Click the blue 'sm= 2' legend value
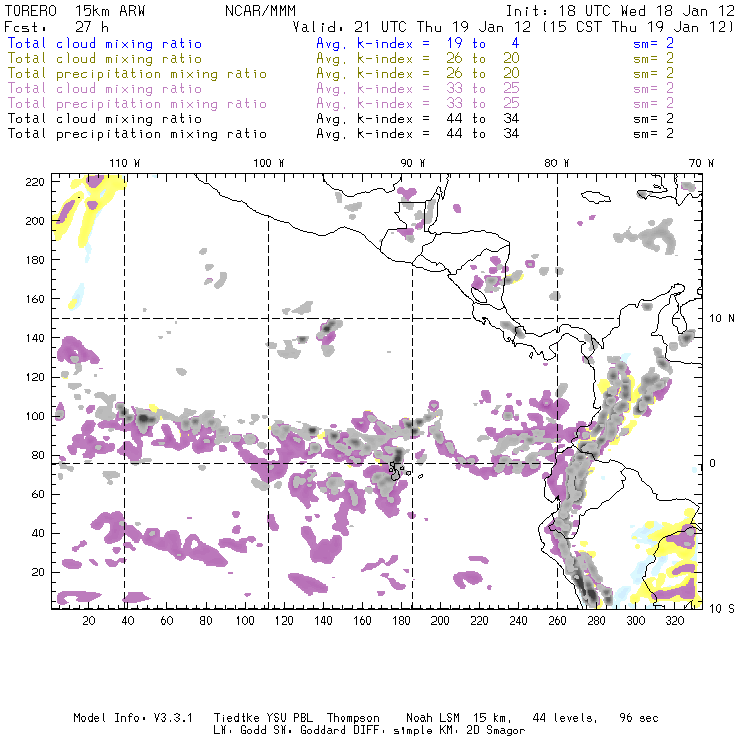The image size is (740, 740). [653, 43]
